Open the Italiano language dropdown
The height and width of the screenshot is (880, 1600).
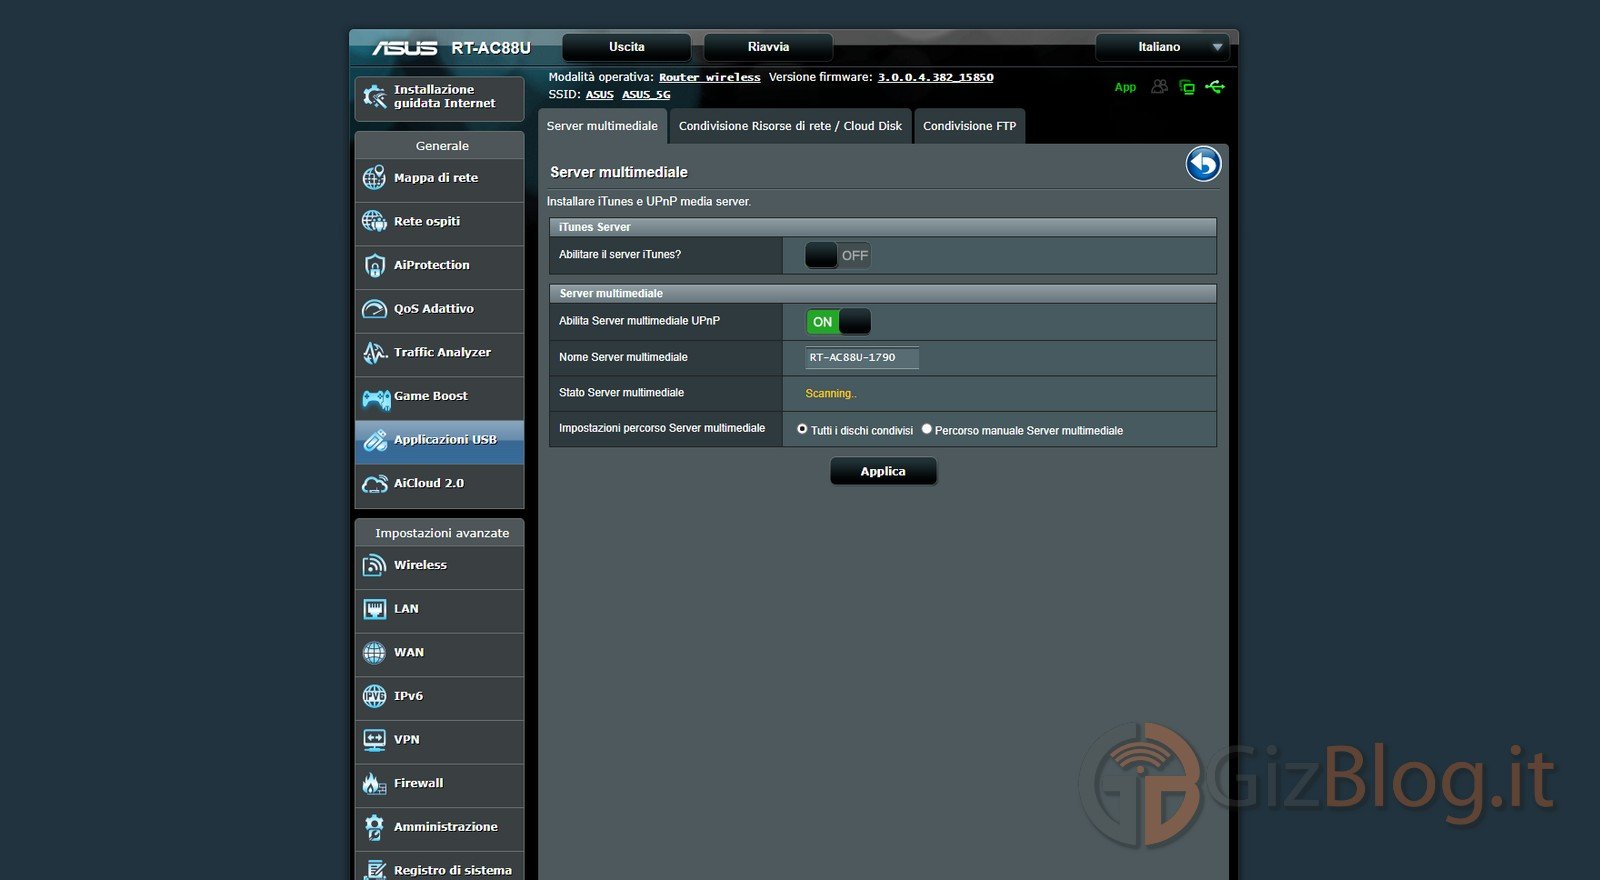[1161, 47]
